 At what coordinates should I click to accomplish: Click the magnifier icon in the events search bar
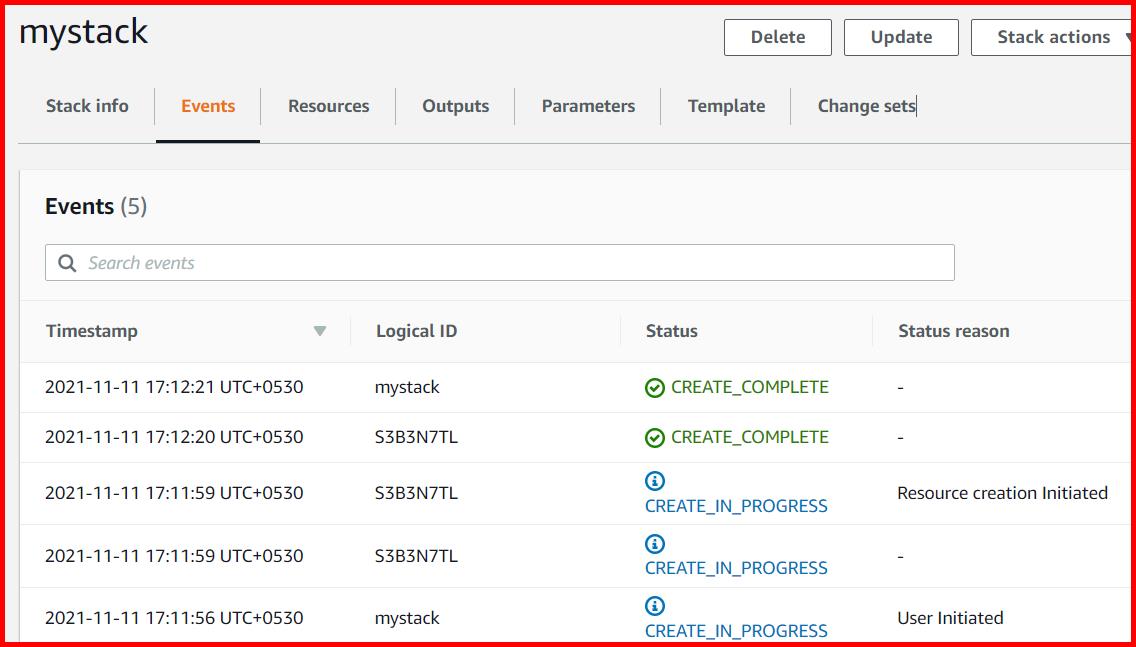67,262
